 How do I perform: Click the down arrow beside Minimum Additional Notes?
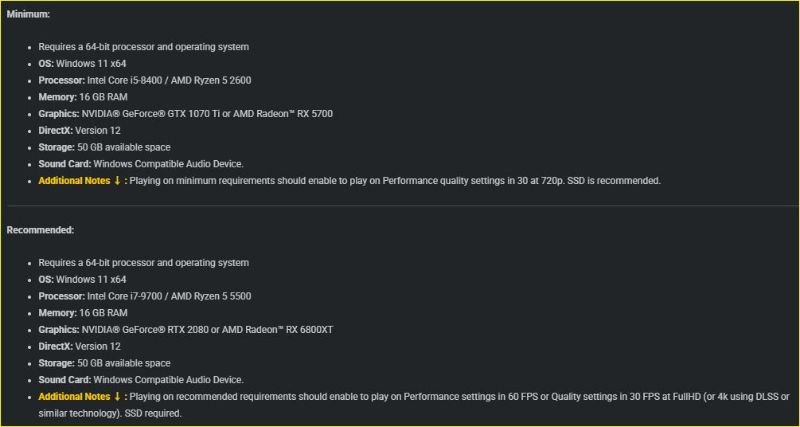(117, 181)
